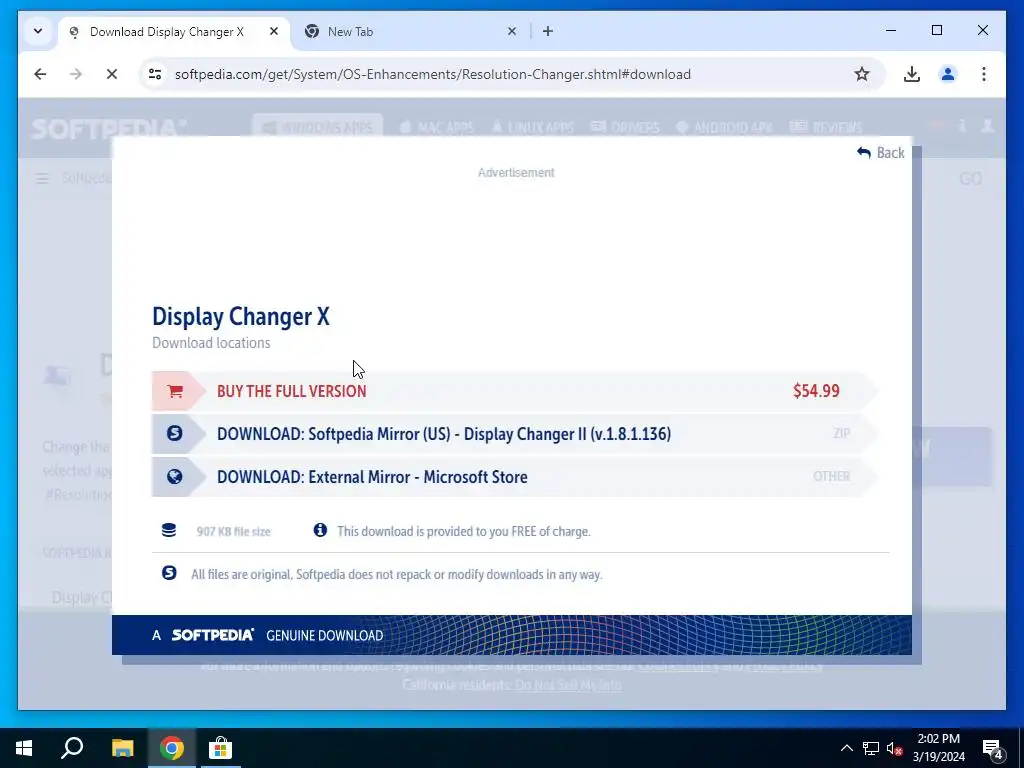Open Windows Start menu
Viewport: 1024px width, 768px height.
coord(24,748)
